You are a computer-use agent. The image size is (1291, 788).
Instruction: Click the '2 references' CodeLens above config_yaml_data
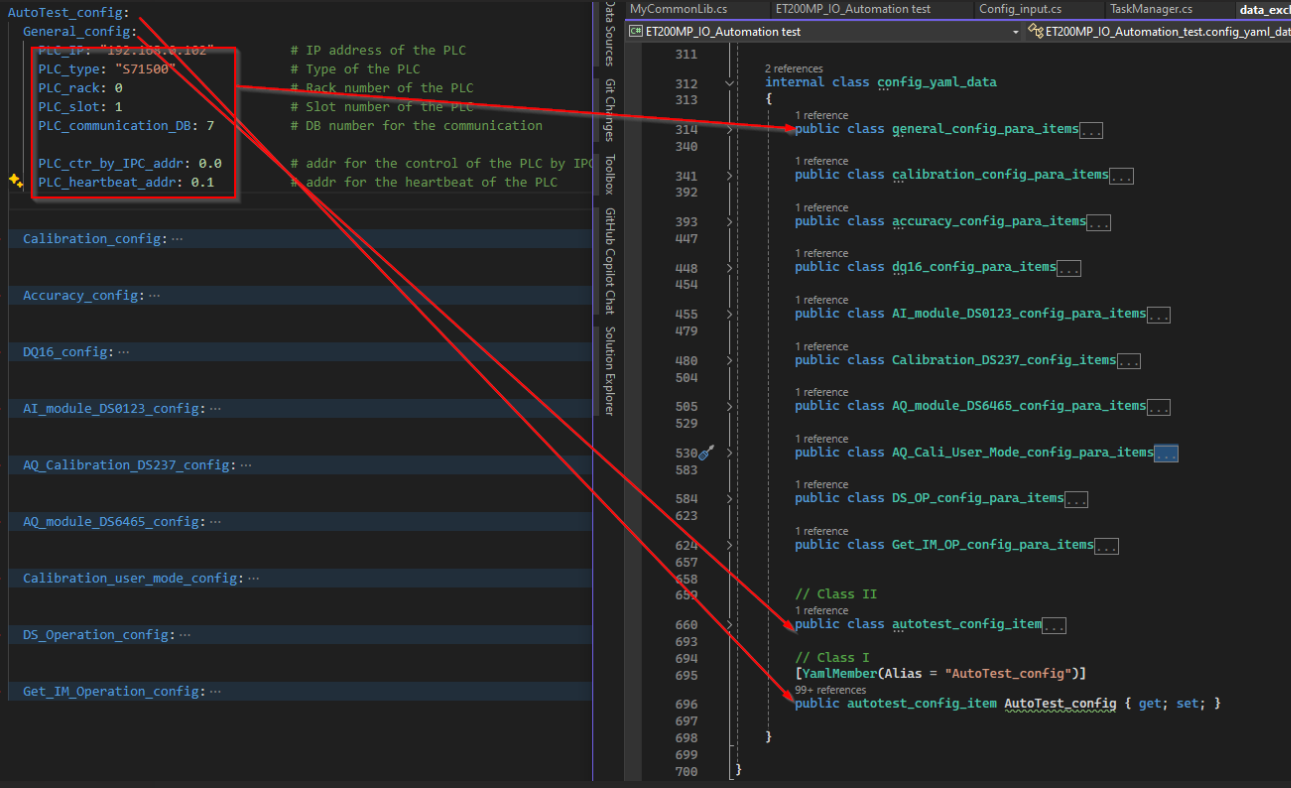792,69
